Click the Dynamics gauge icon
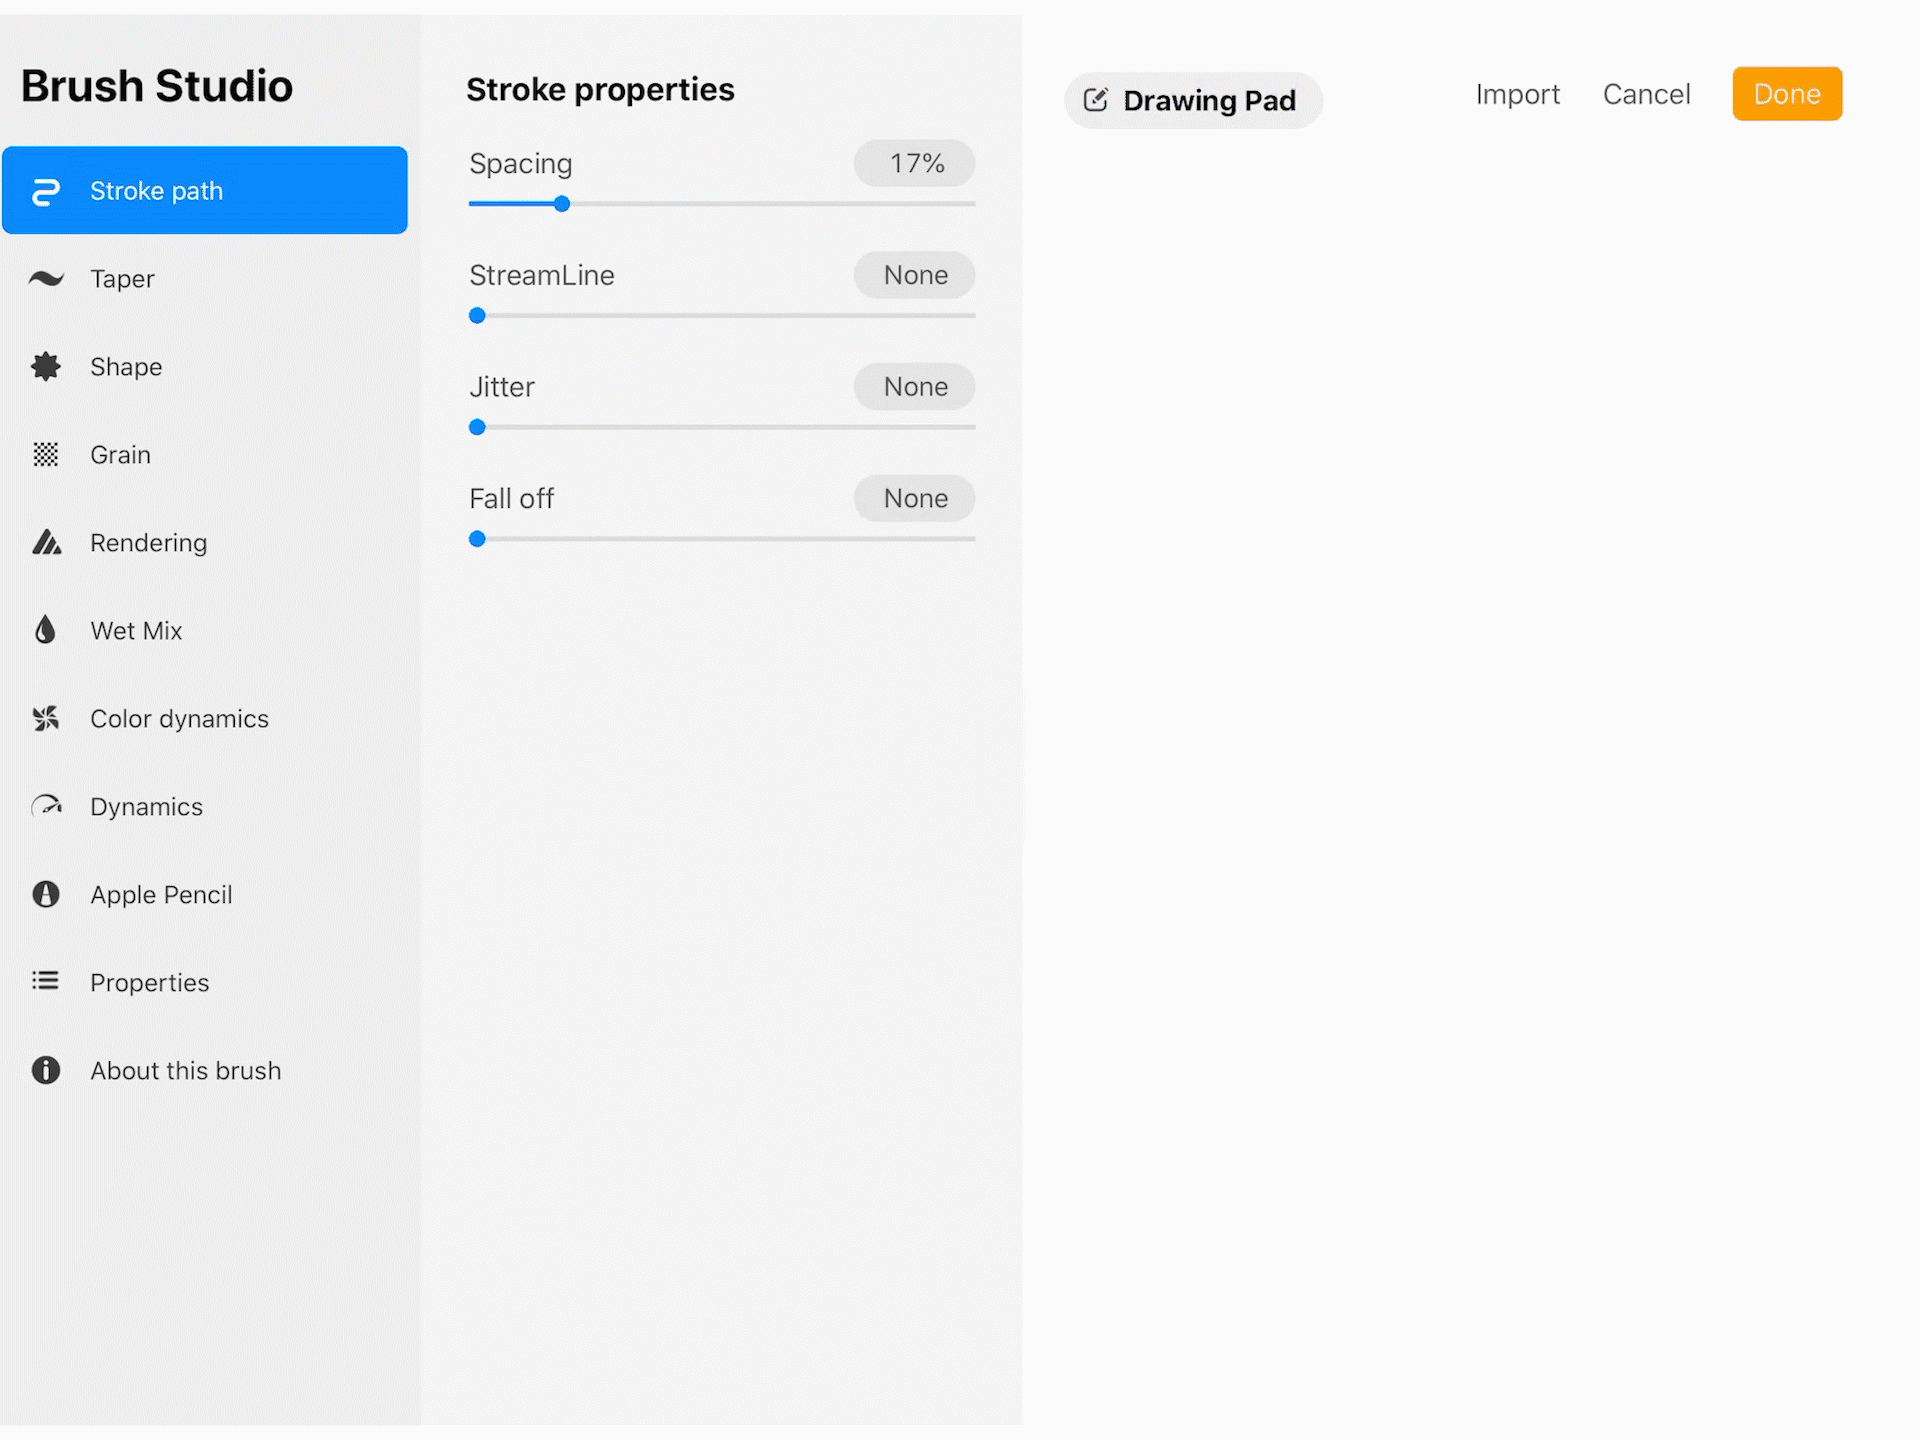The width and height of the screenshot is (1920, 1440). click(46, 806)
